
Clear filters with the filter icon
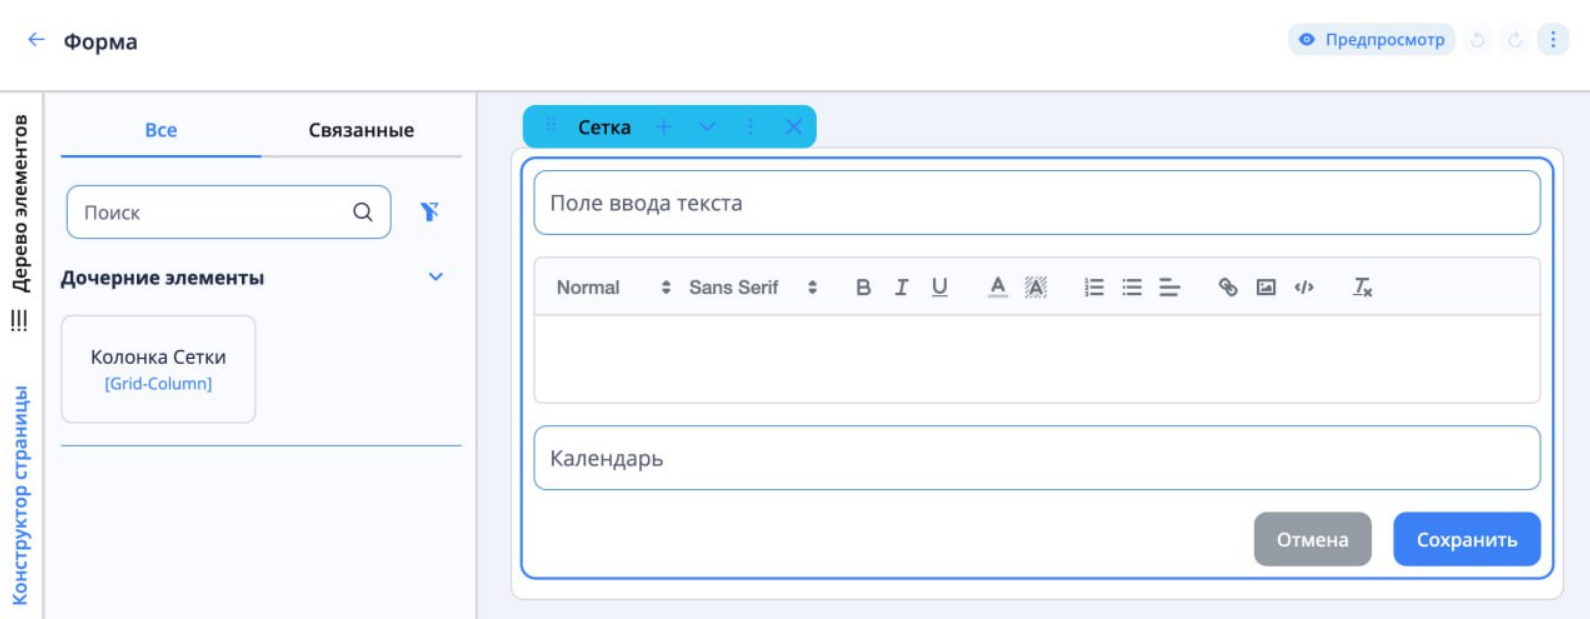(x=429, y=212)
